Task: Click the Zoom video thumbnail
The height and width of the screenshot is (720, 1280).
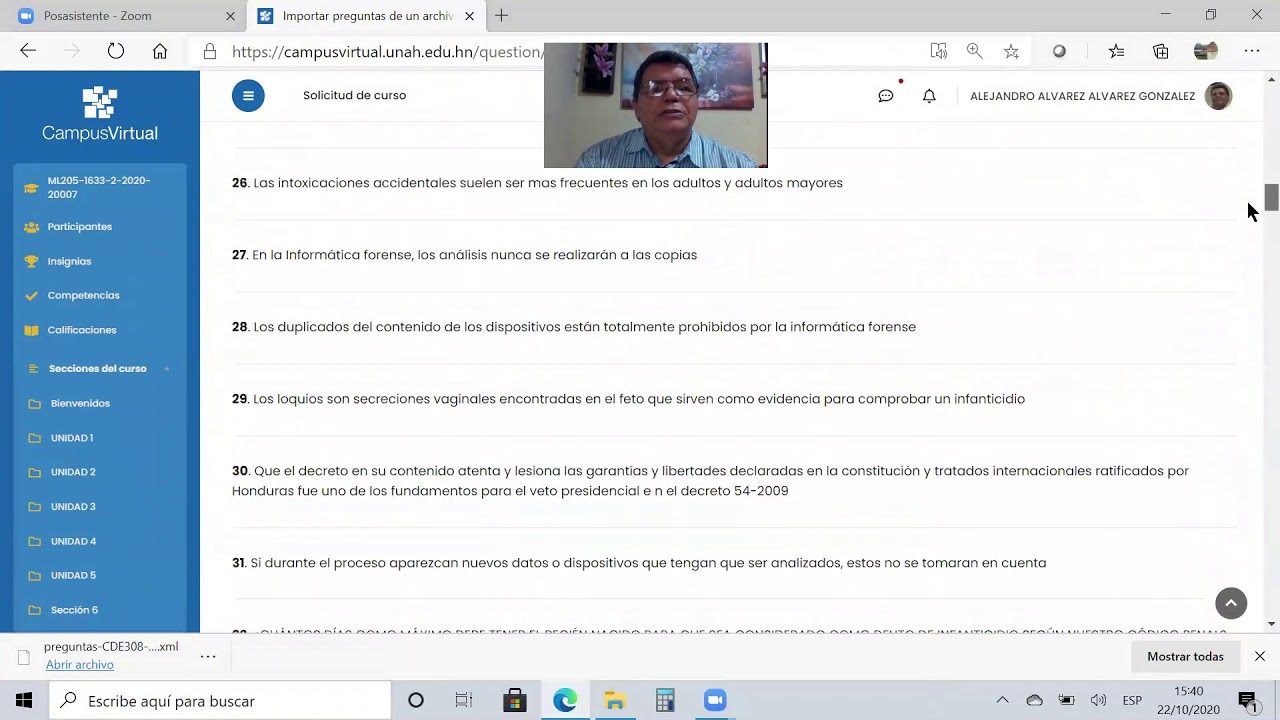Action: coord(655,105)
